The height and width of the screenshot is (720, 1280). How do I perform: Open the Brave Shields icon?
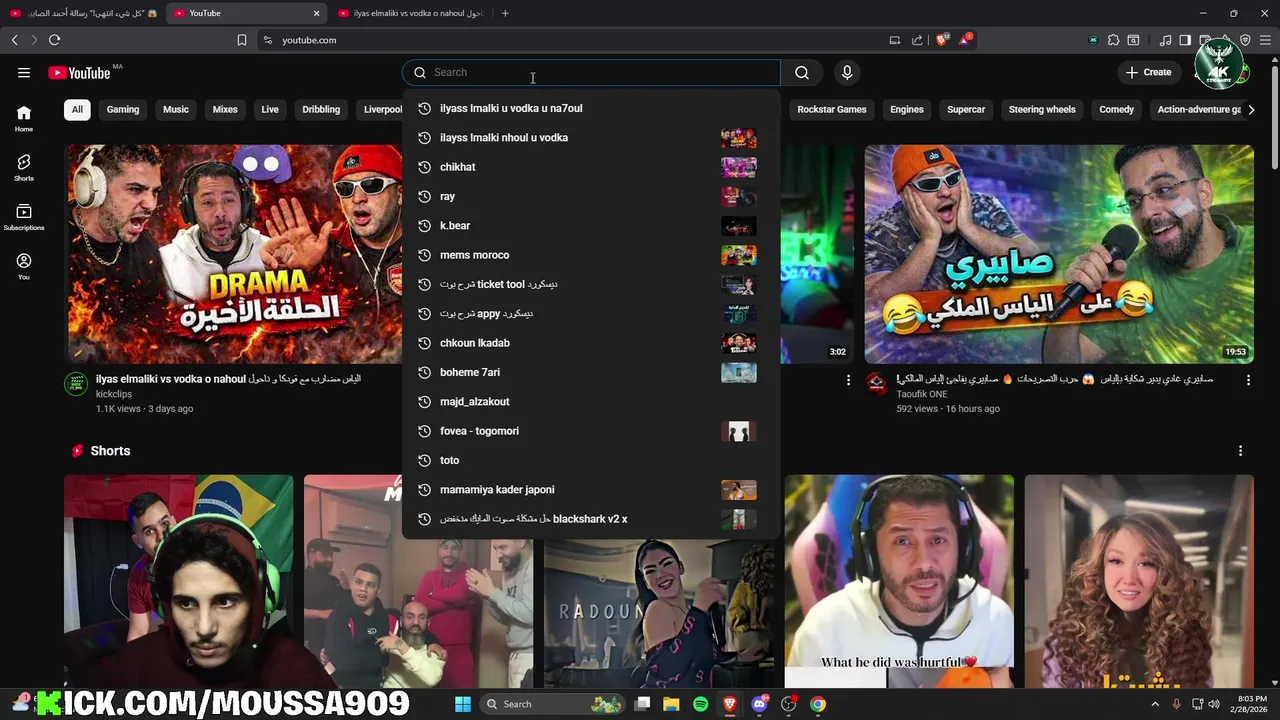tap(942, 40)
